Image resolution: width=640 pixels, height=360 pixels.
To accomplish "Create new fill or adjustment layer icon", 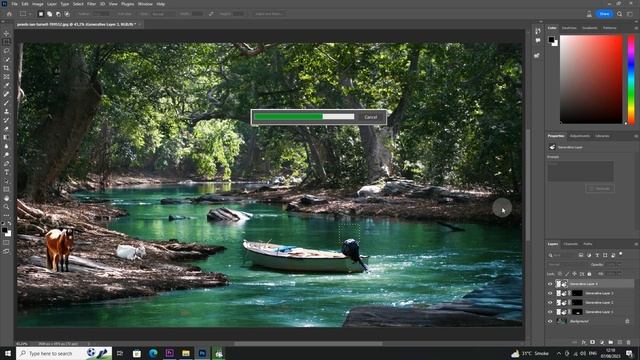I will [602, 342].
